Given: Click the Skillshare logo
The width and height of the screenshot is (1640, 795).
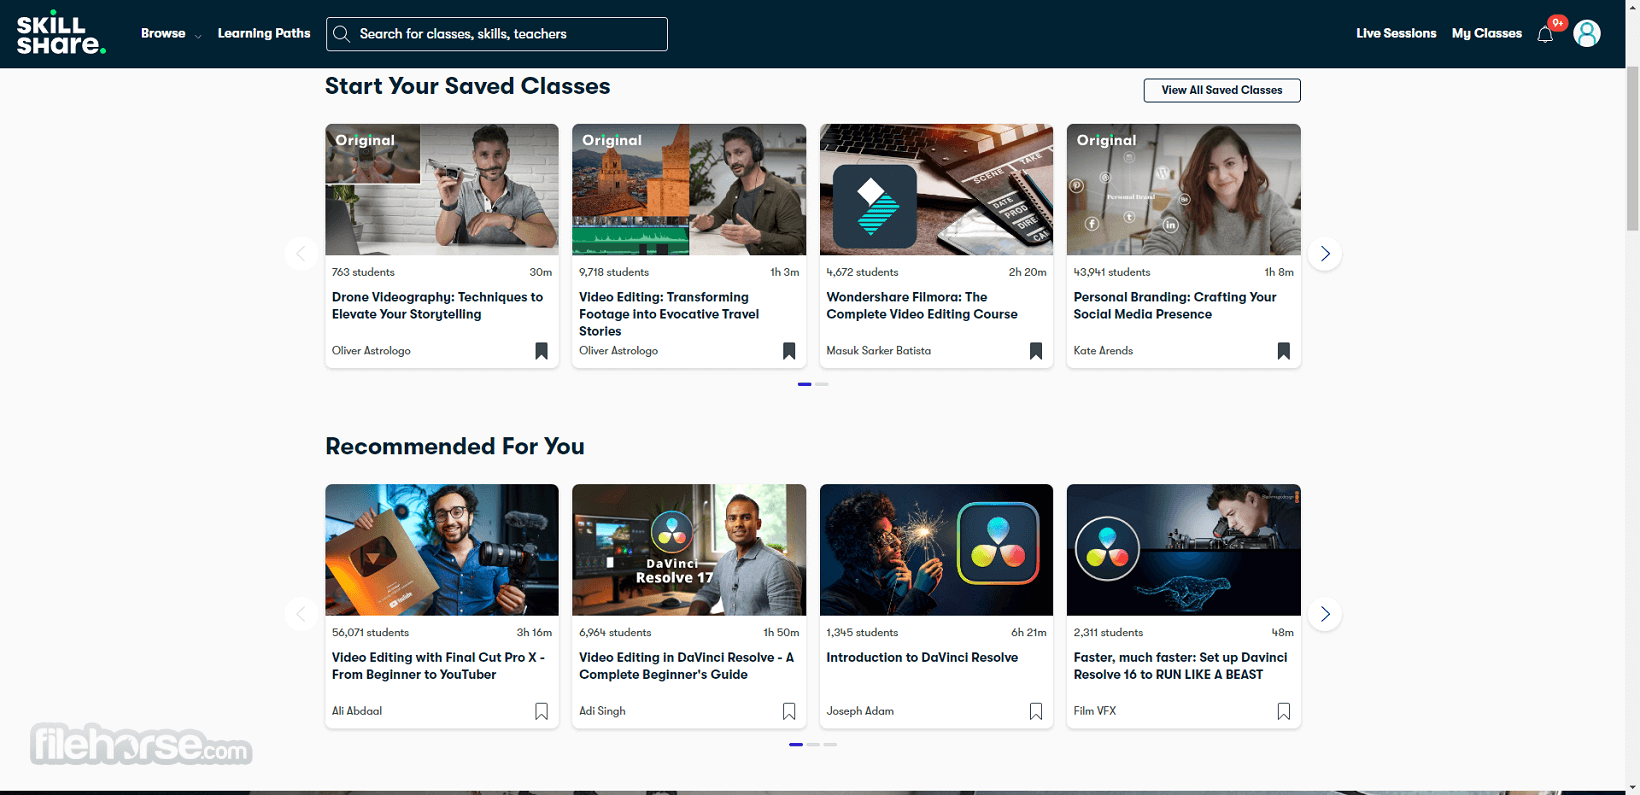Looking at the screenshot, I should pos(61,33).
